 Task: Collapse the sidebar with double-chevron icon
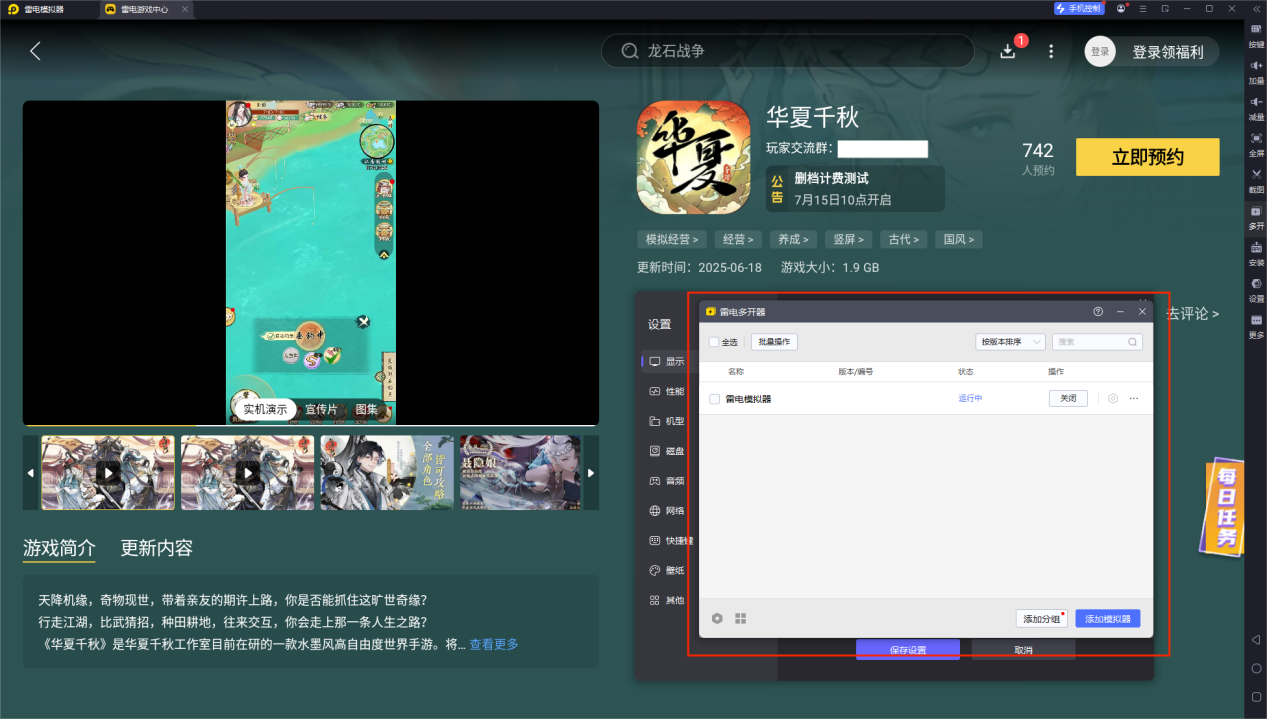(x=1256, y=8)
